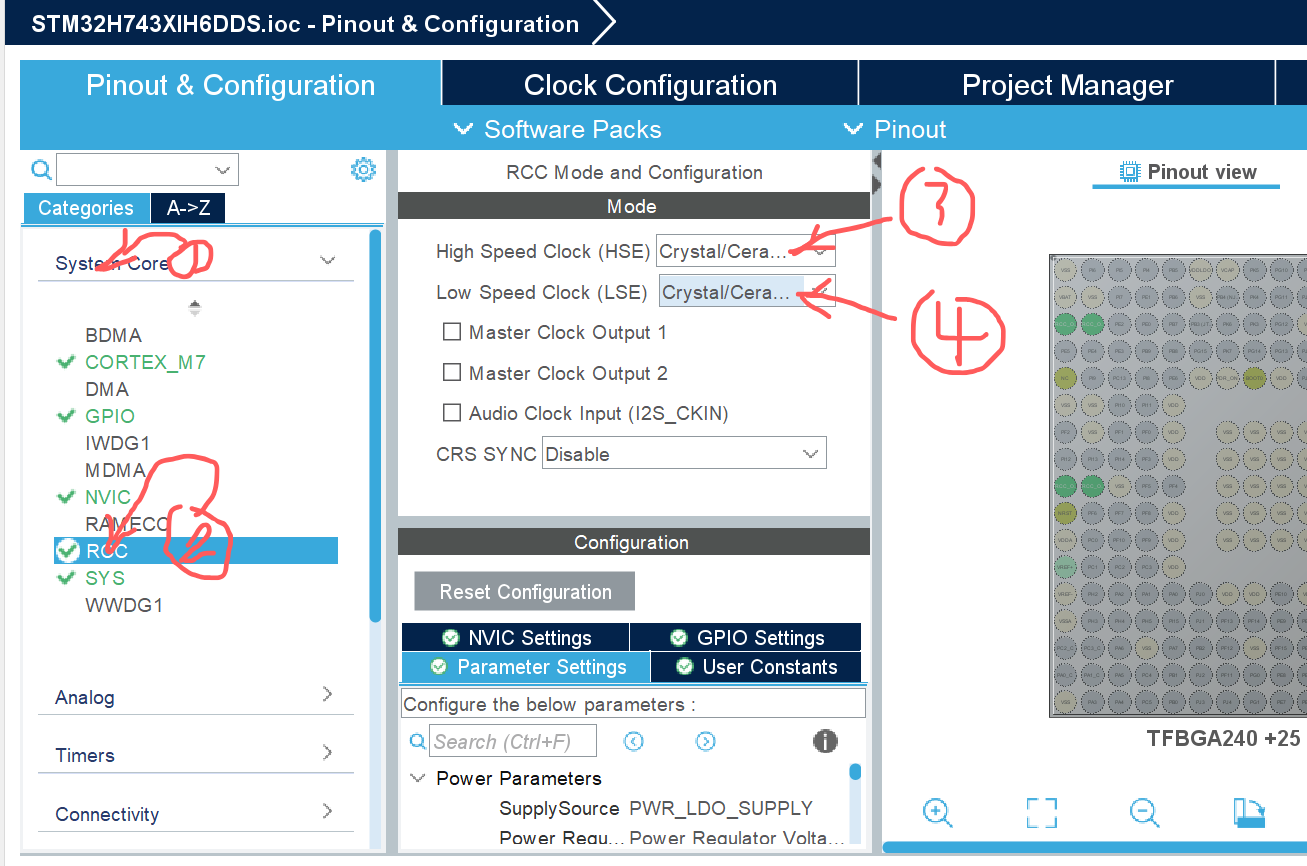Screen dimensions: 1307x866
Task: Expand the Timers category
Action: tap(327, 752)
